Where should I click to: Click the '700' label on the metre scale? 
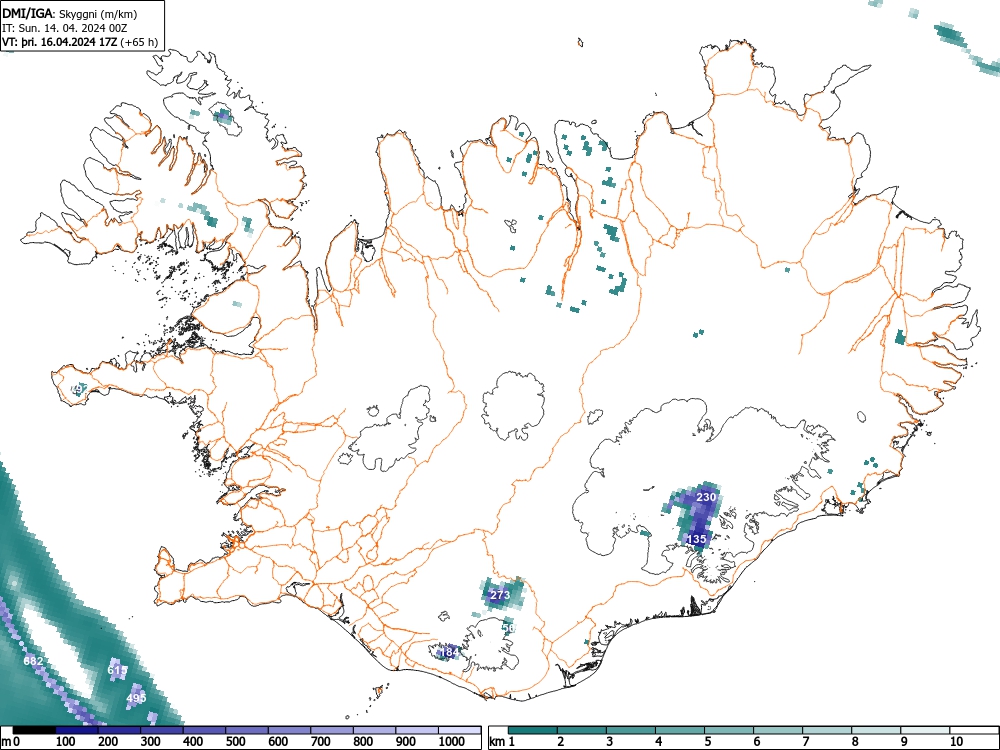pos(320,742)
